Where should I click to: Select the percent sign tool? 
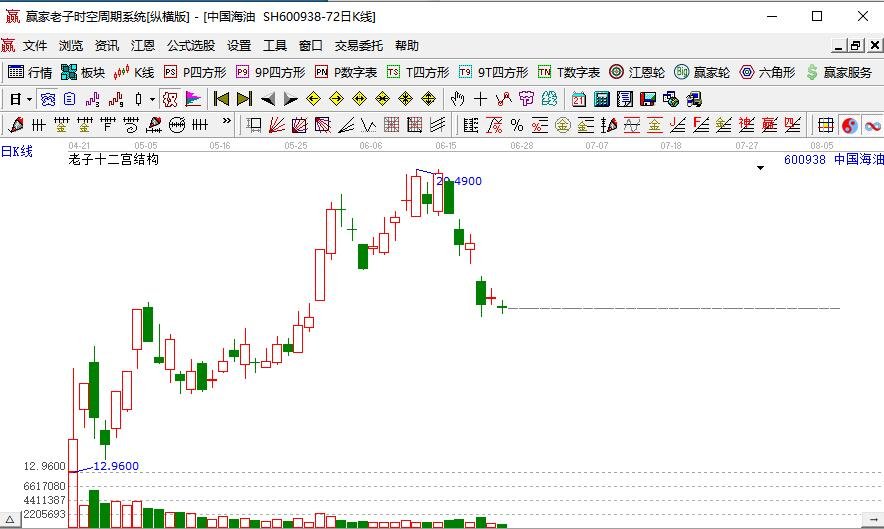516,125
